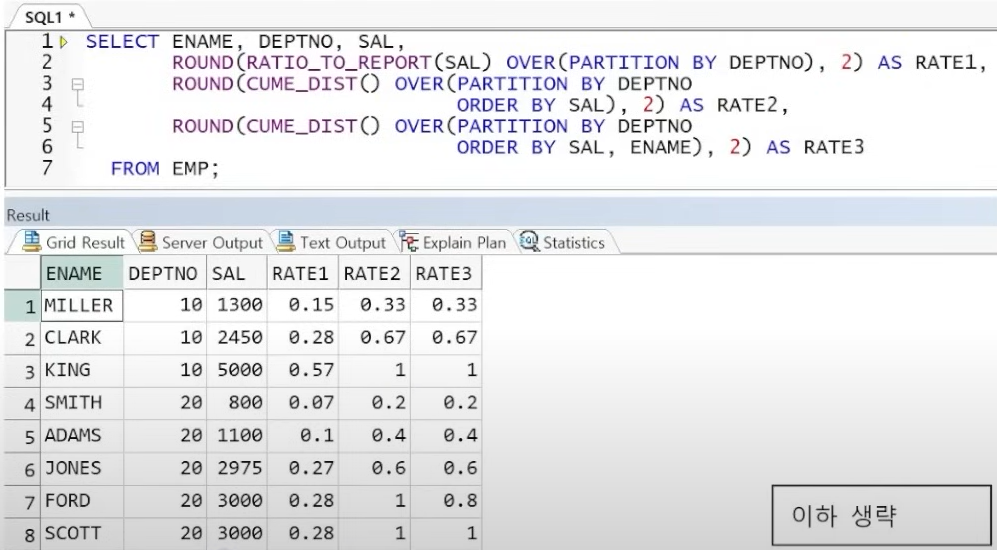Screen dimensions: 997x550
Task: Click the run marker arrow on line 1
Action: click(x=64, y=43)
